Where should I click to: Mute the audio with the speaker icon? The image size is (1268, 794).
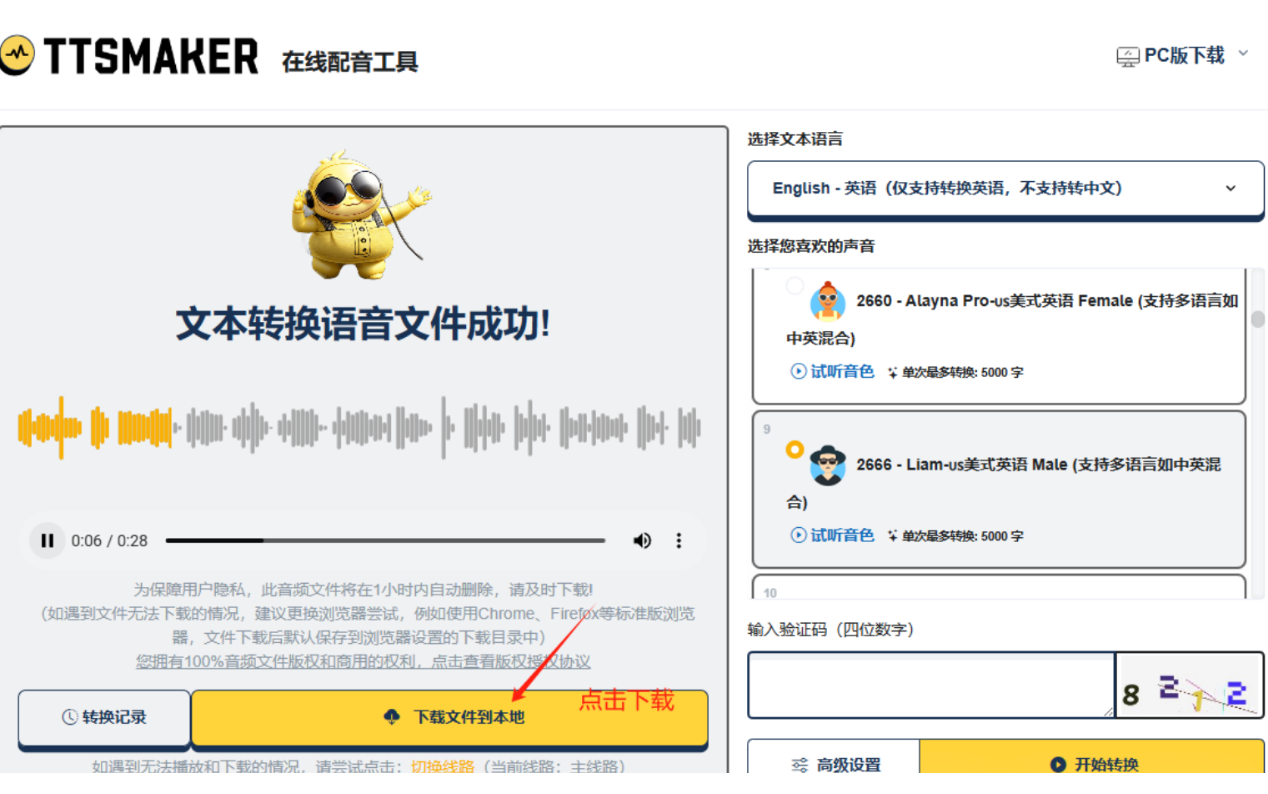[642, 541]
